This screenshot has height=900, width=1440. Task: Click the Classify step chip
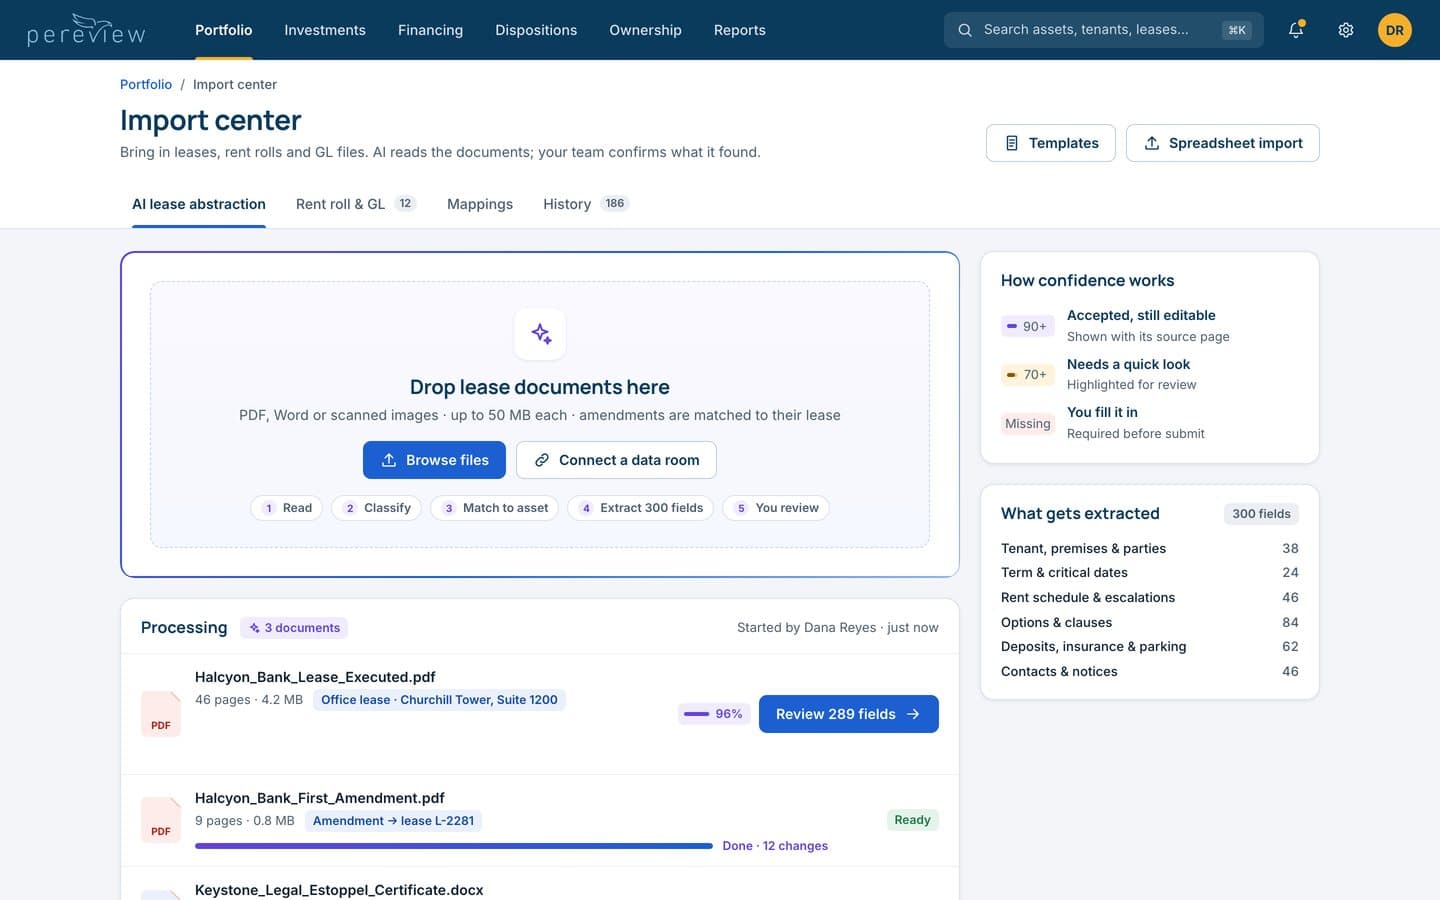[377, 508]
